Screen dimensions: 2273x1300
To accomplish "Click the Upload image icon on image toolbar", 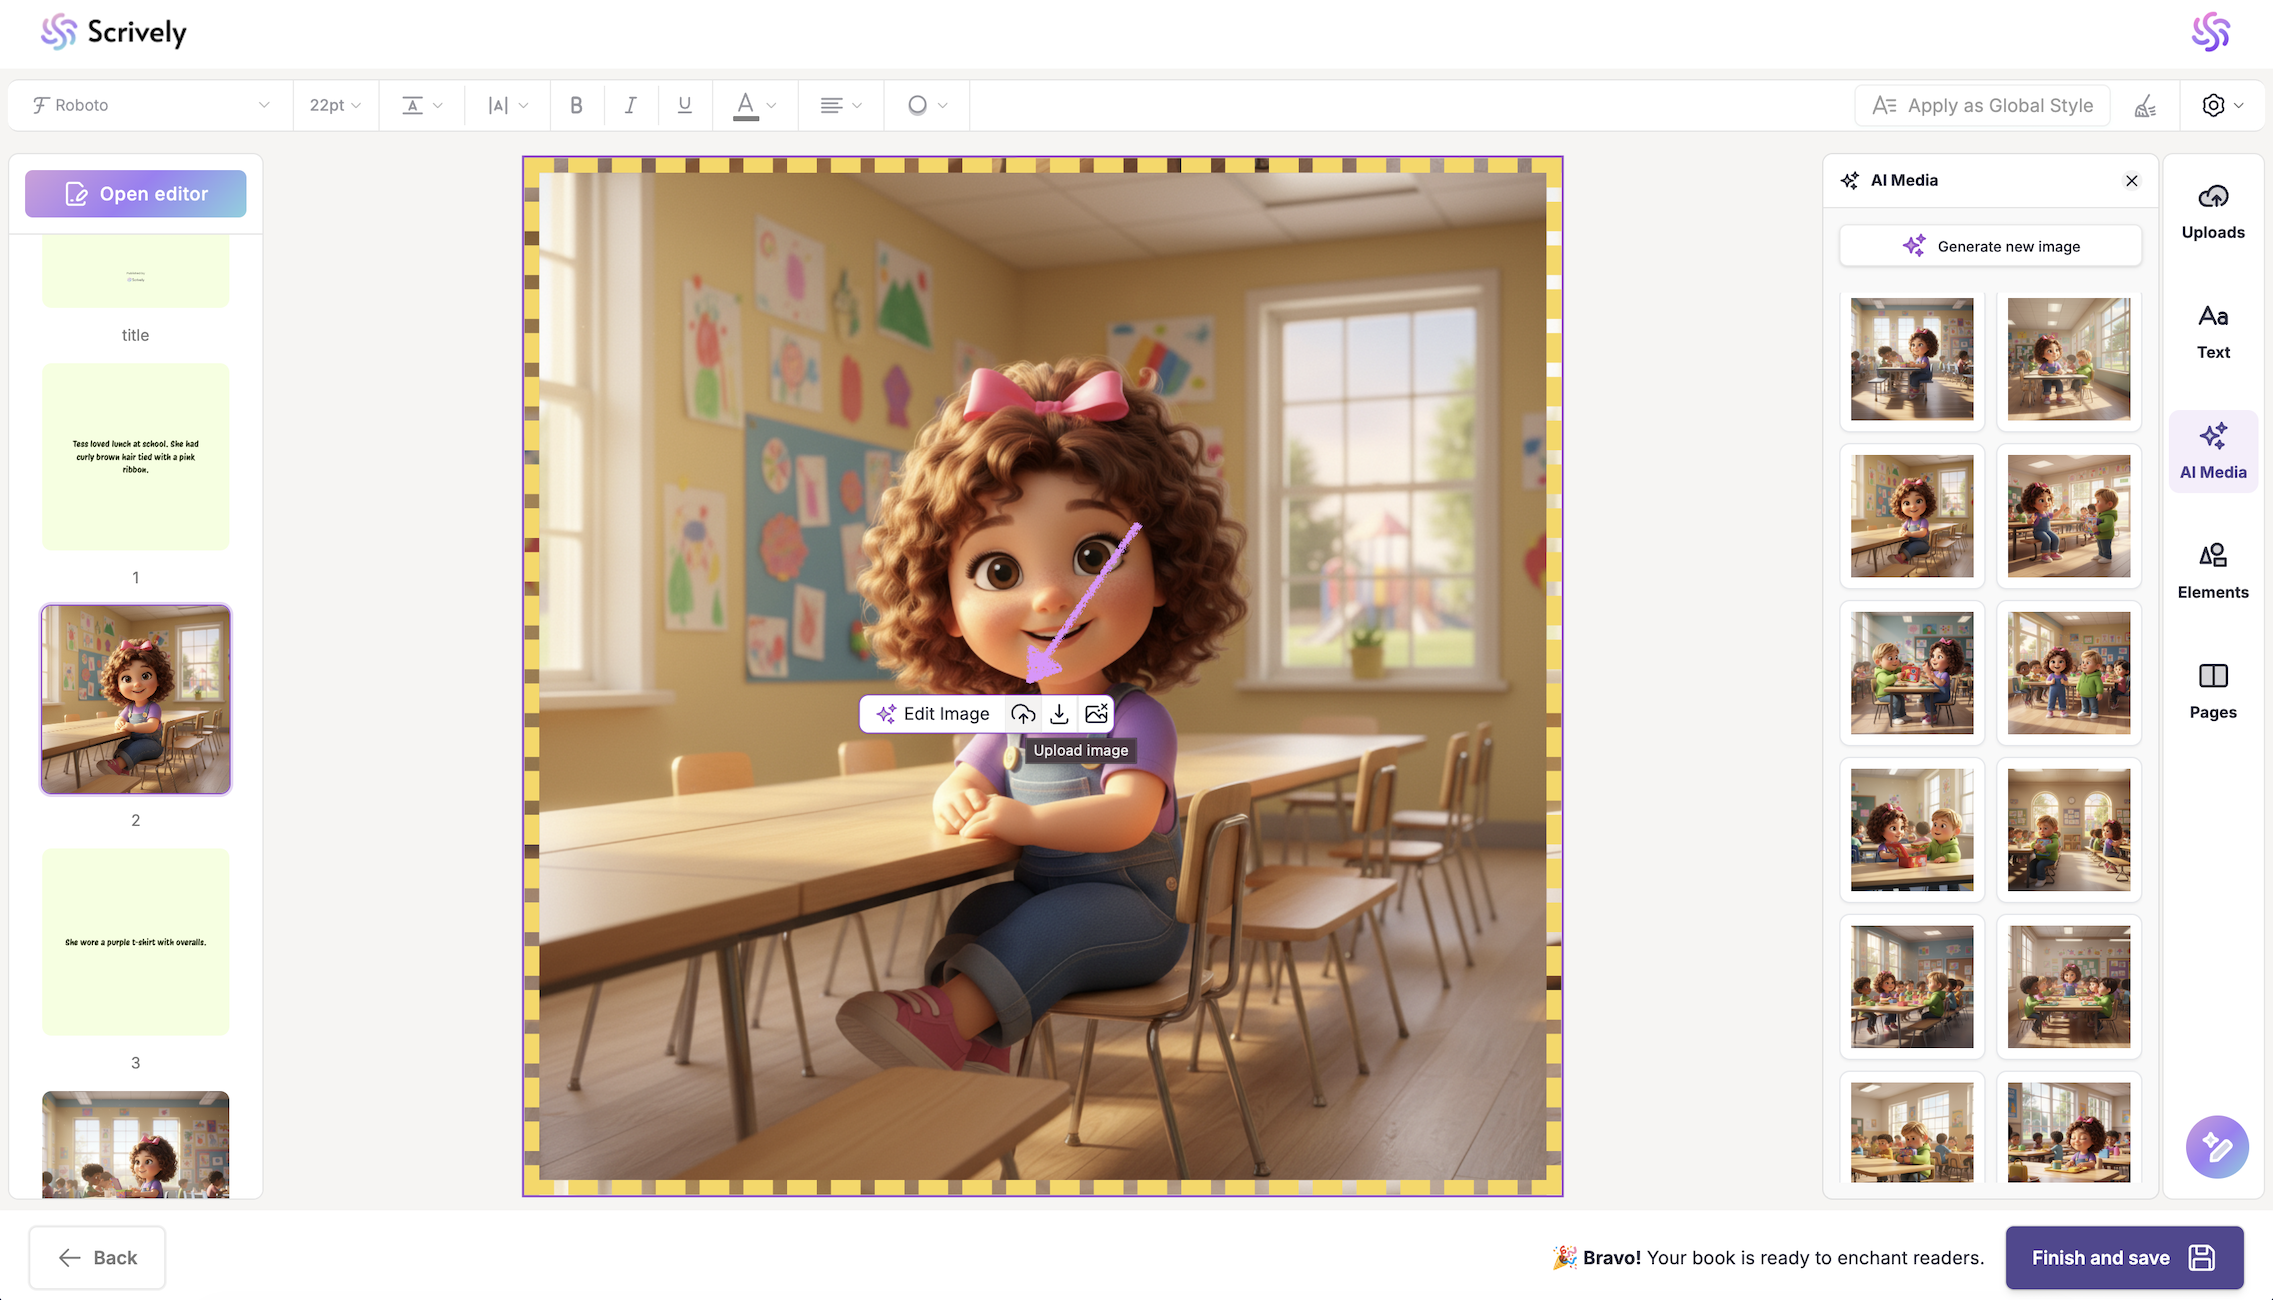I will tap(1022, 714).
